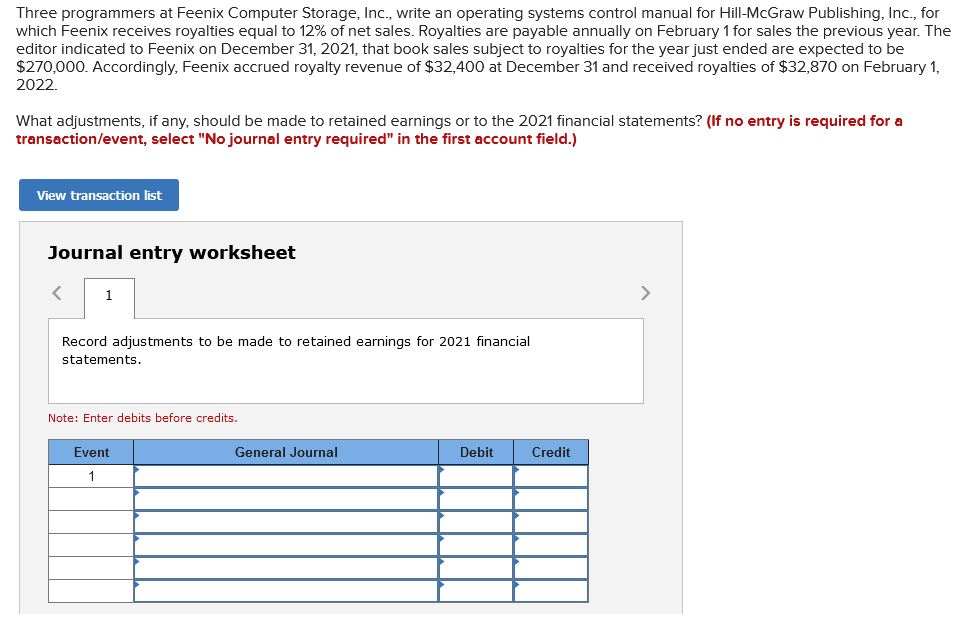Click Debit field in fourth row
Screen dimensions: 971x627
[x=476, y=545]
